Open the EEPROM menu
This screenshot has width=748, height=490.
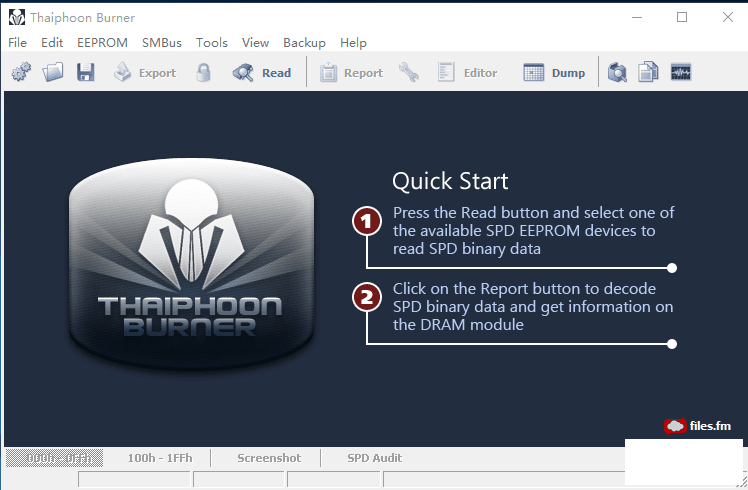click(102, 42)
